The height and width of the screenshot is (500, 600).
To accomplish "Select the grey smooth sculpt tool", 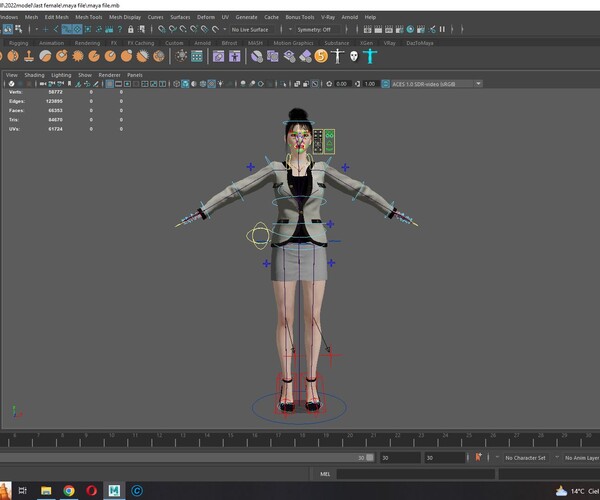I will 45,56.
